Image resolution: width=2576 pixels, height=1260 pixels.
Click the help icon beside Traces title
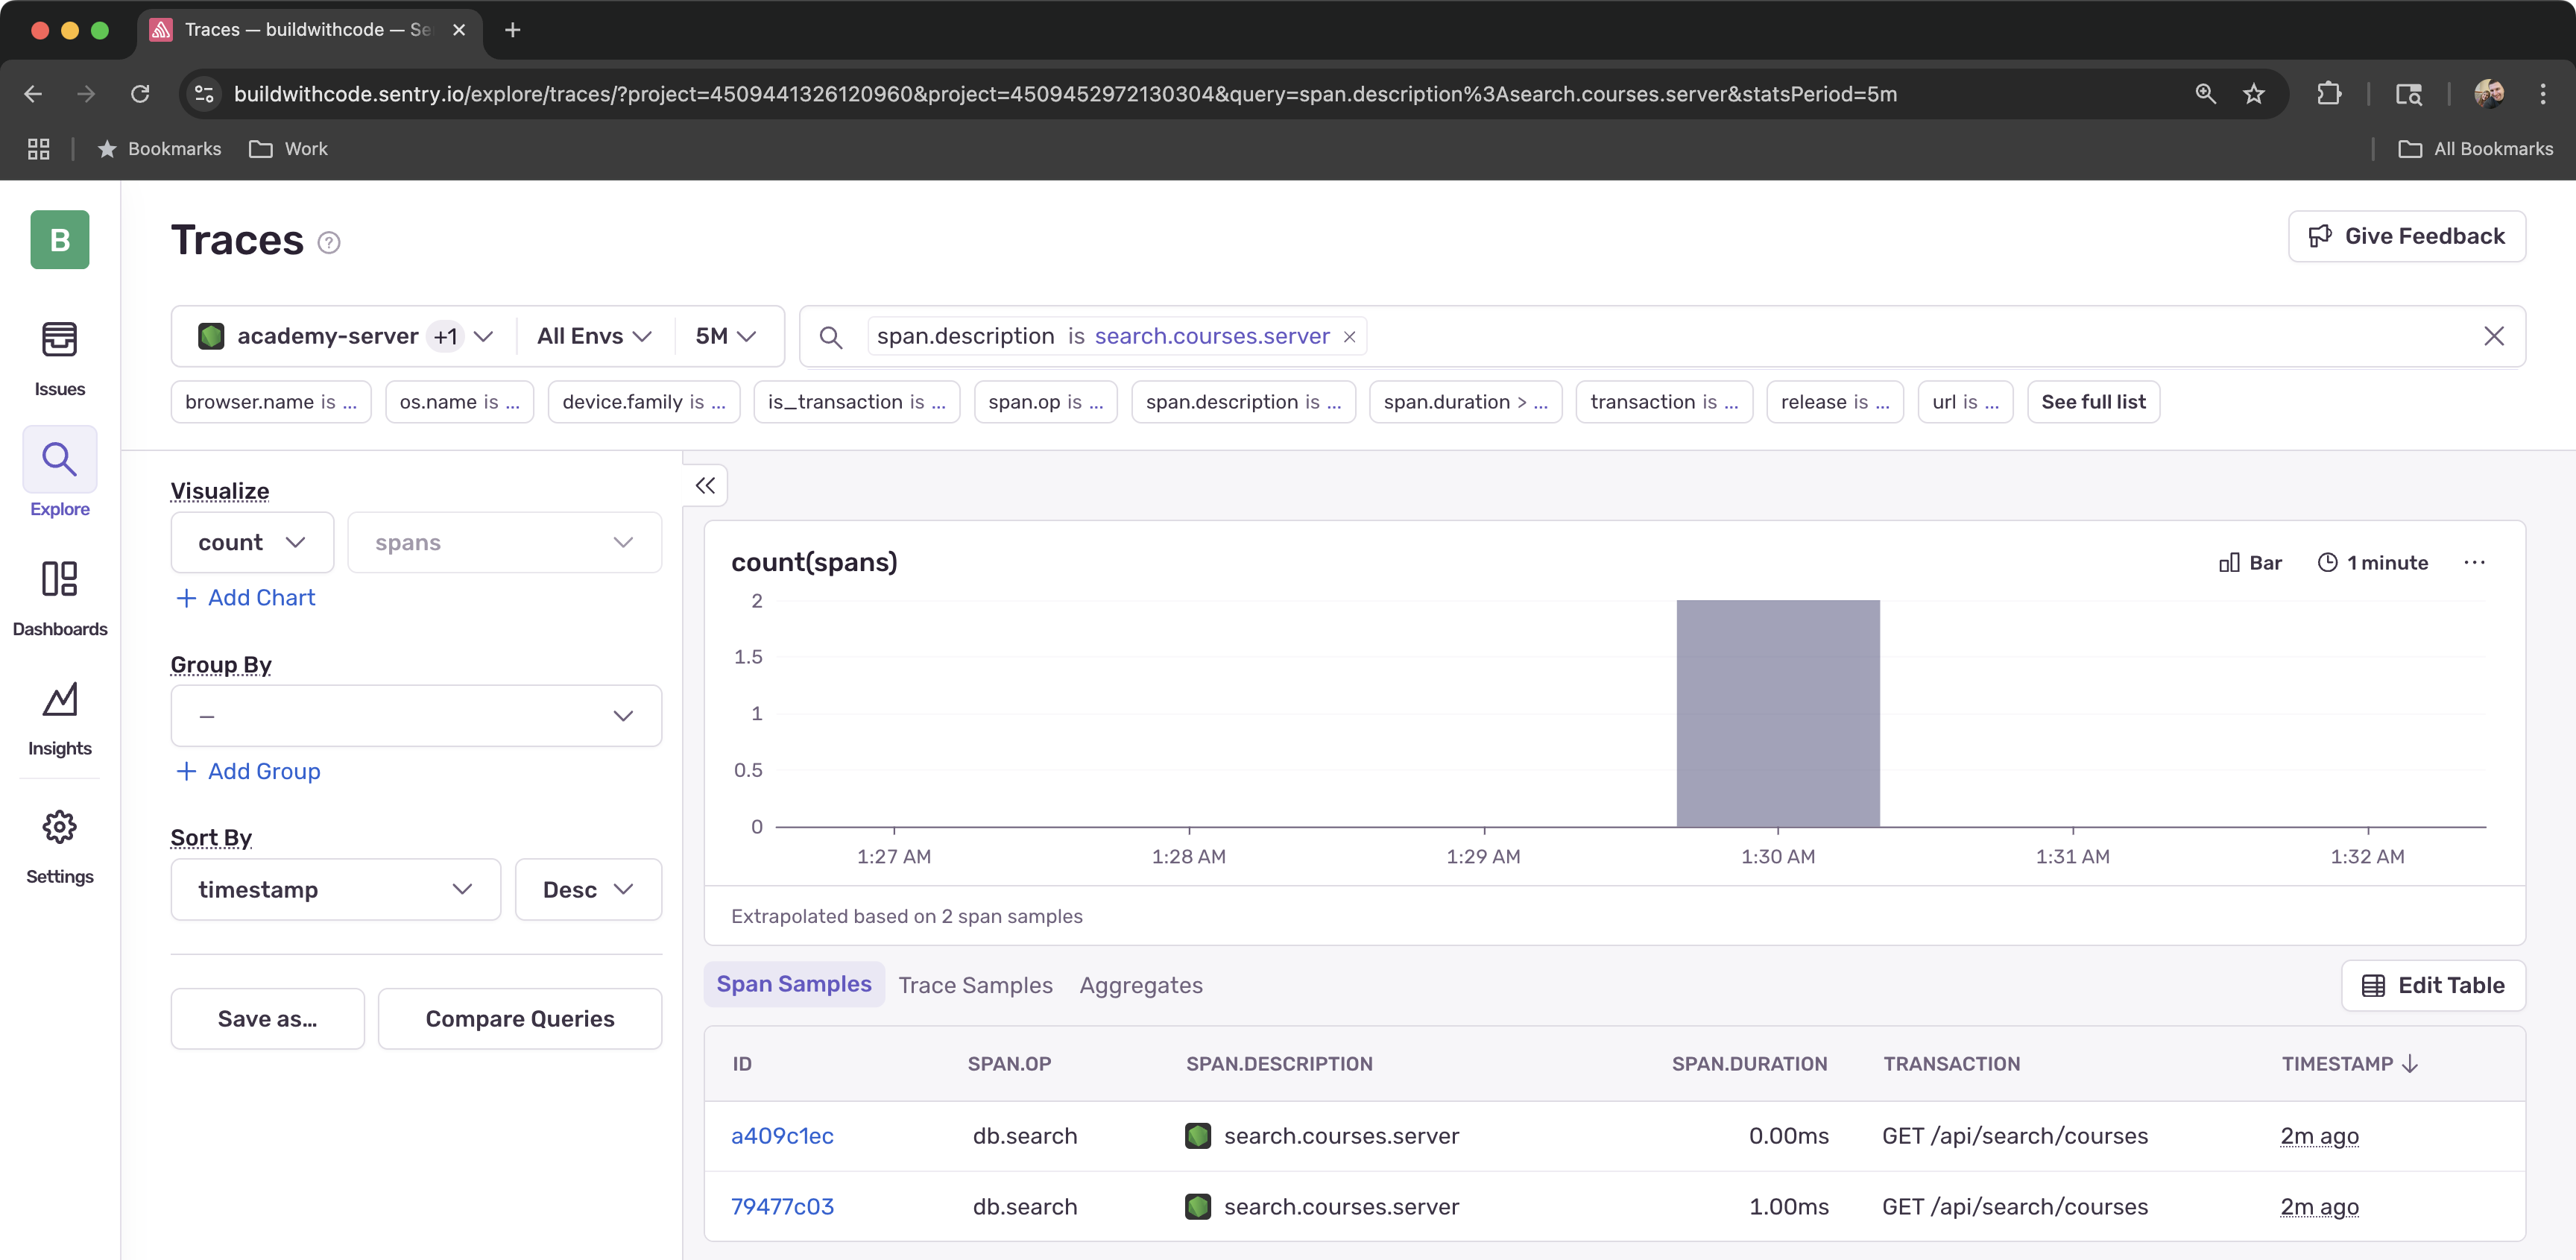coord(329,242)
